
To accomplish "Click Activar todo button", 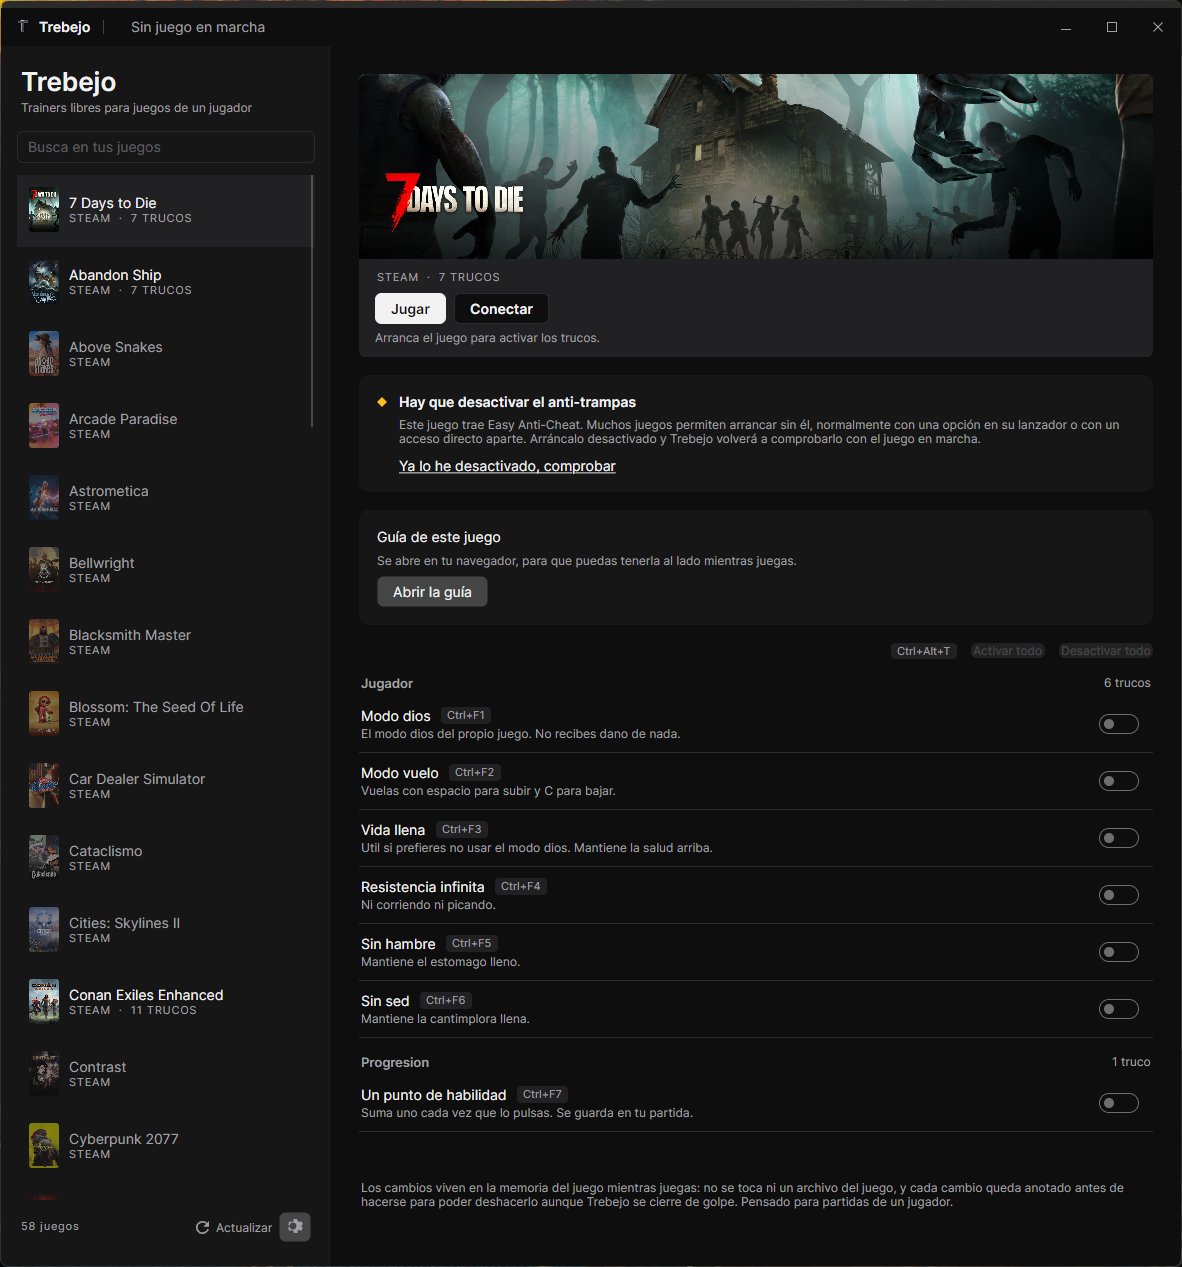I will [1007, 651].
